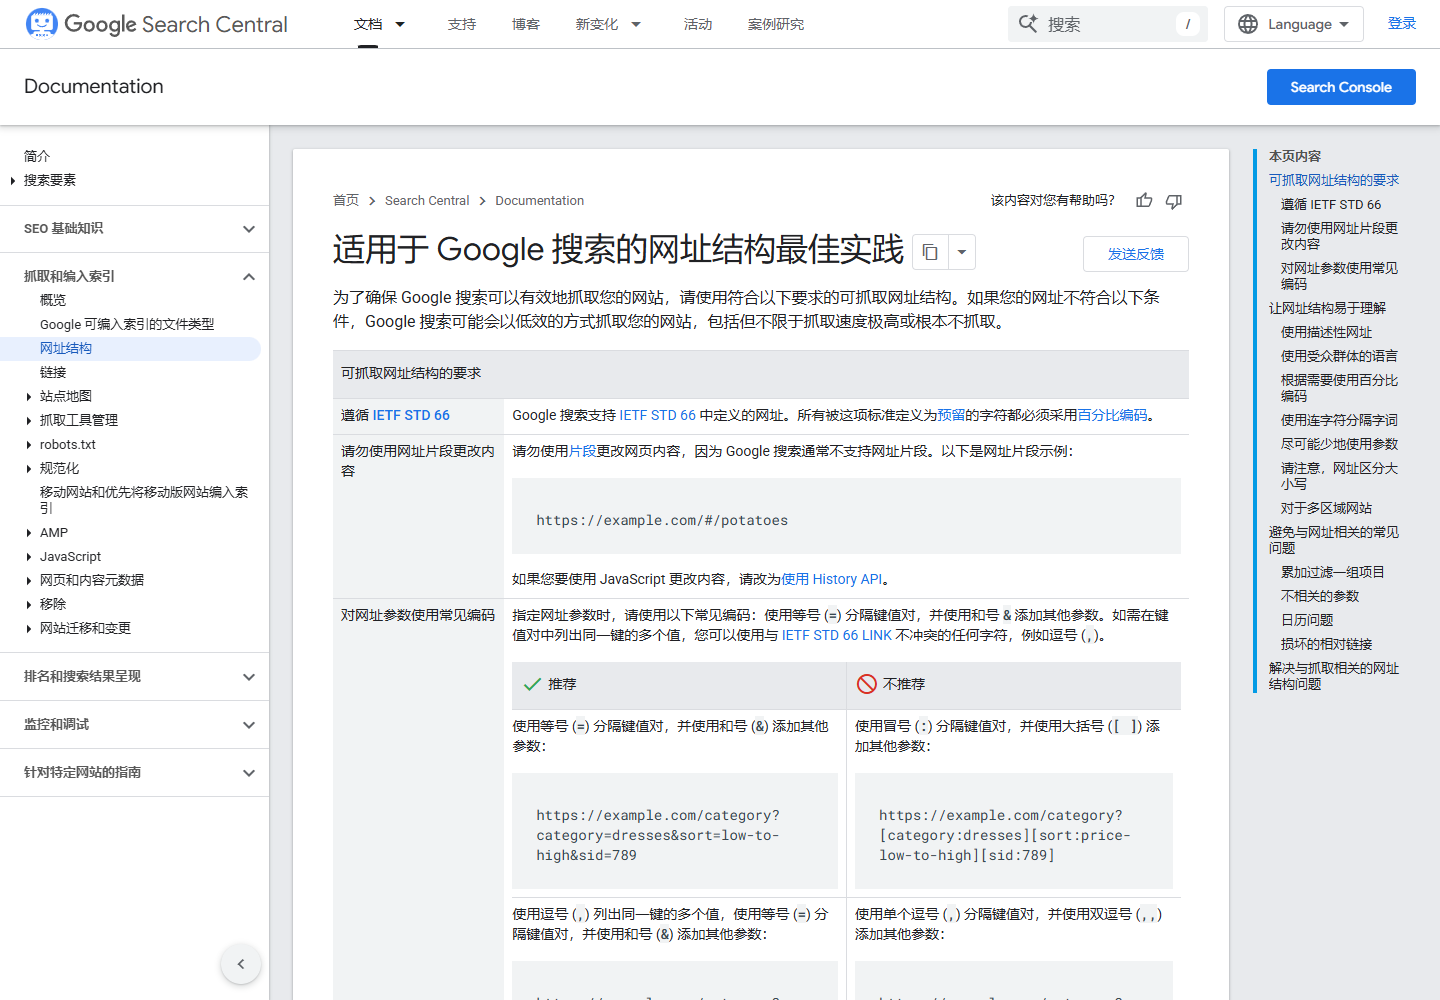
Task: Jump to 对于多区域网站 in contents
Action: click(1326, 508)
